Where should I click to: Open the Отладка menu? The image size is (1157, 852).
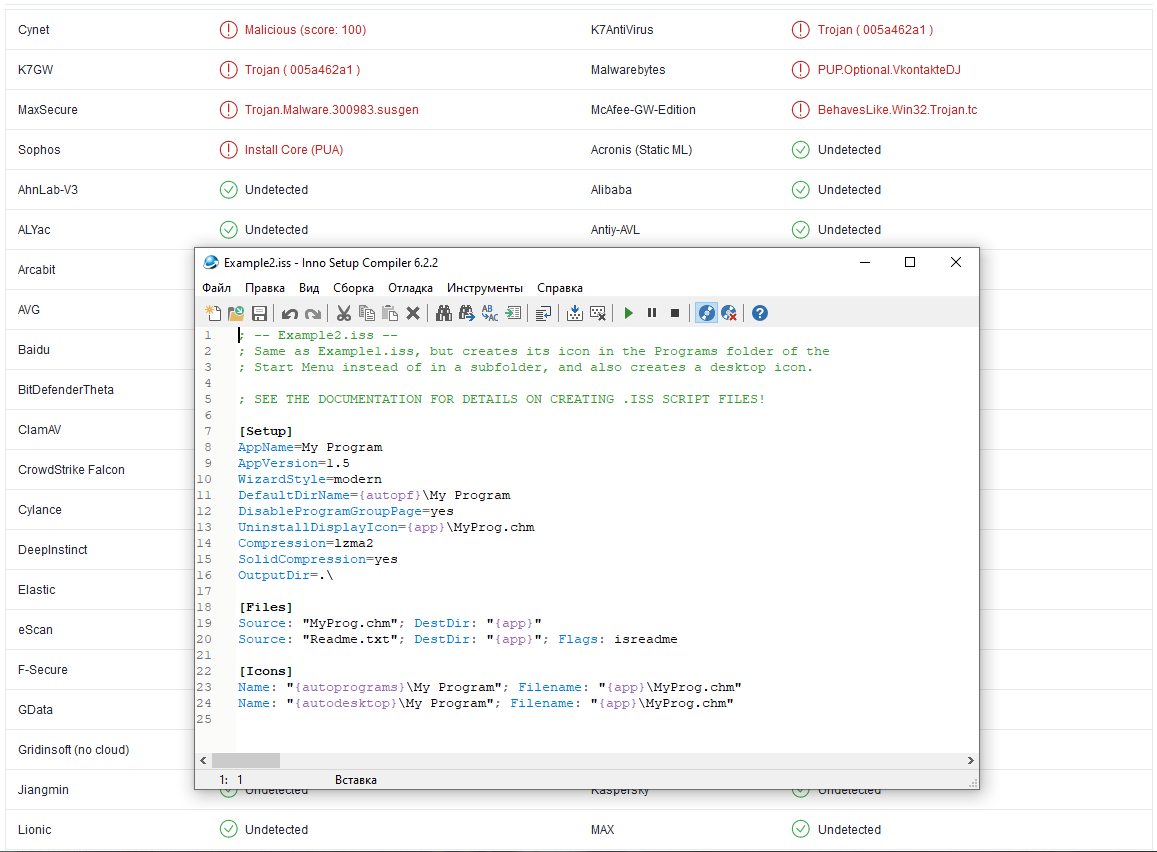coord(410,288)
